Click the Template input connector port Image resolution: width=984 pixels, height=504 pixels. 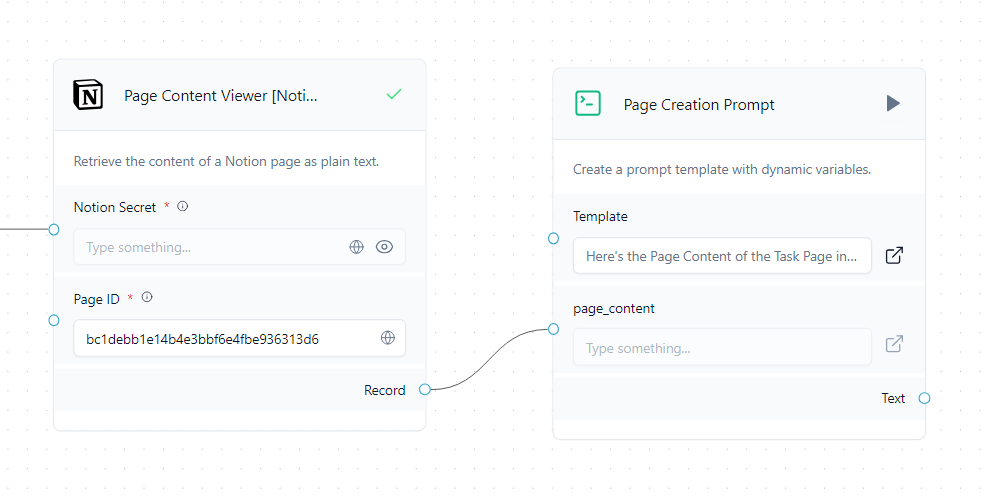(553, 238)
